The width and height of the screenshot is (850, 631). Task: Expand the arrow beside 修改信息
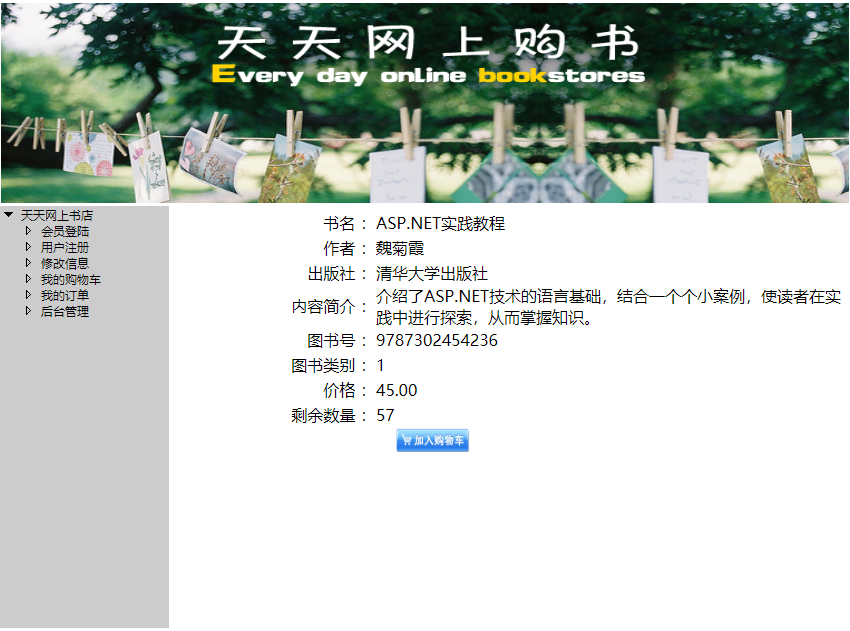click(28, 263)
